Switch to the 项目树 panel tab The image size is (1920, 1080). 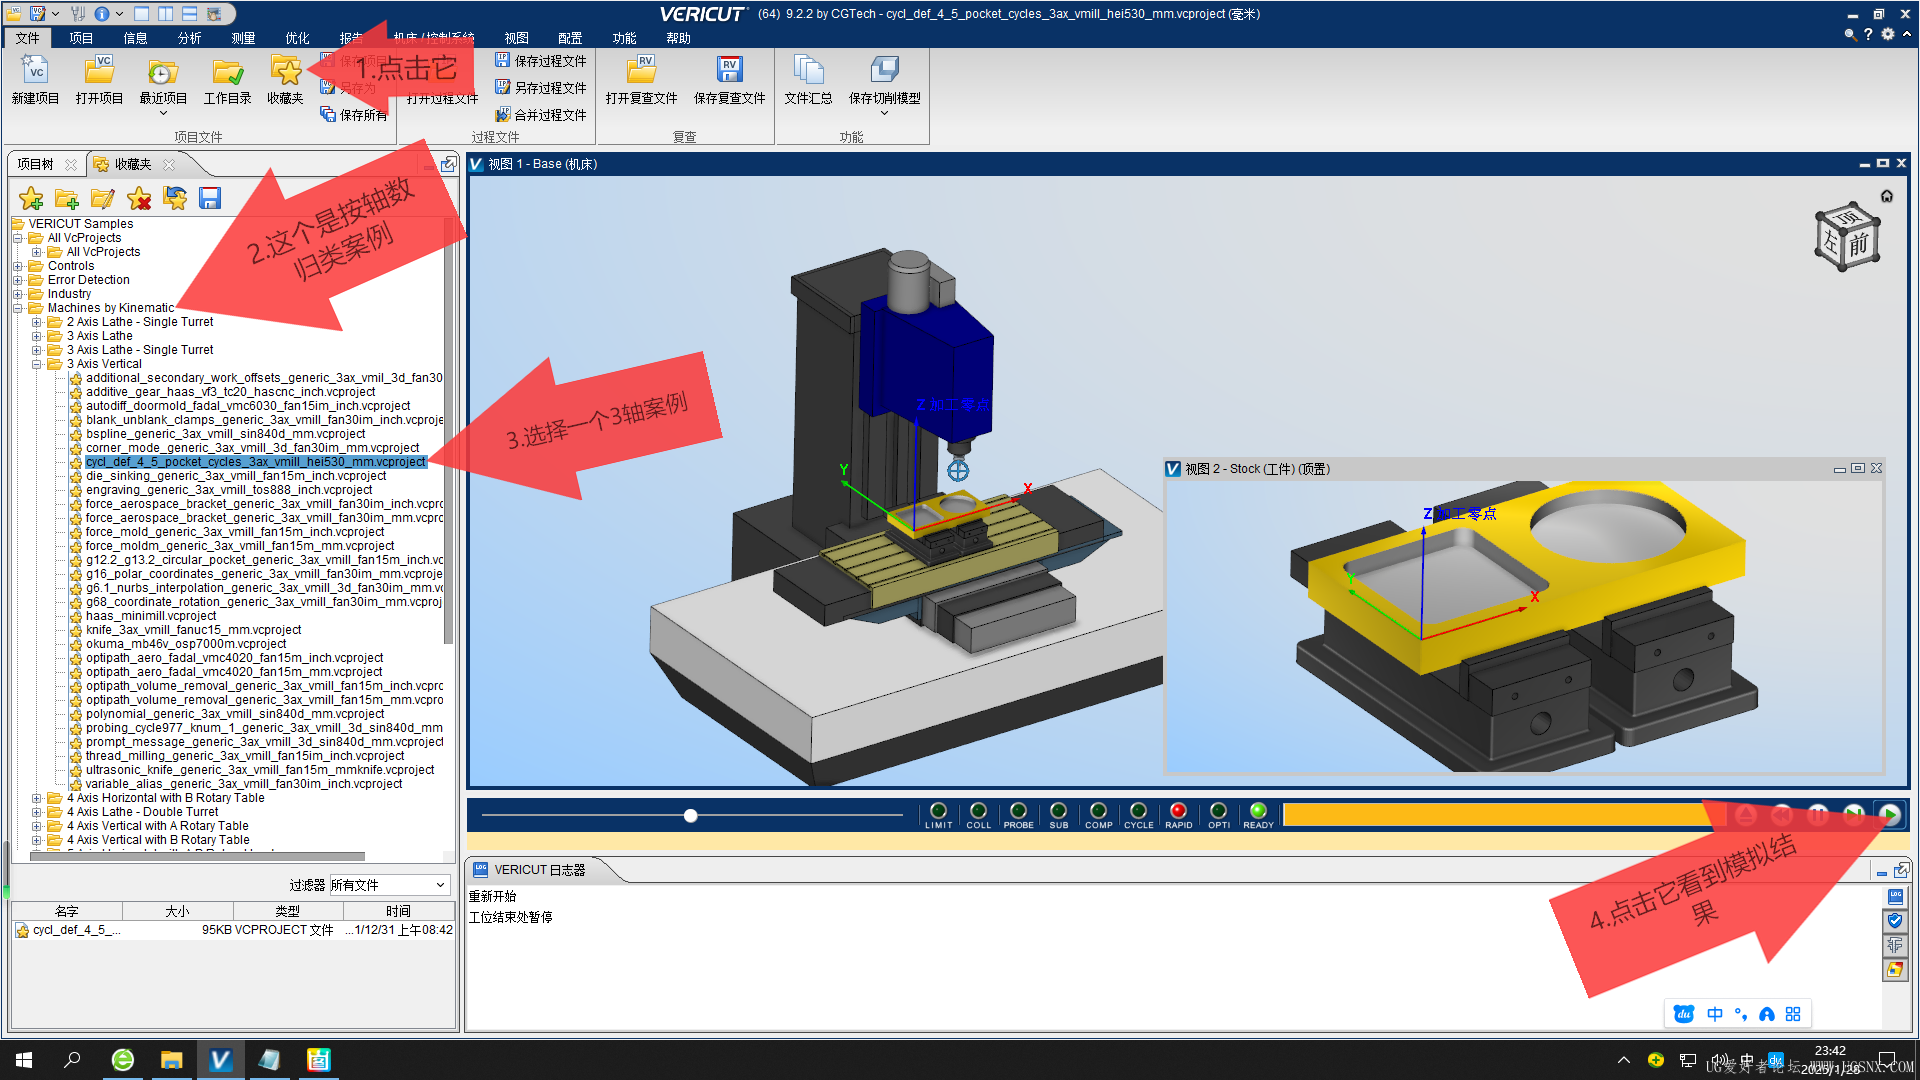[x=36, y=164]
